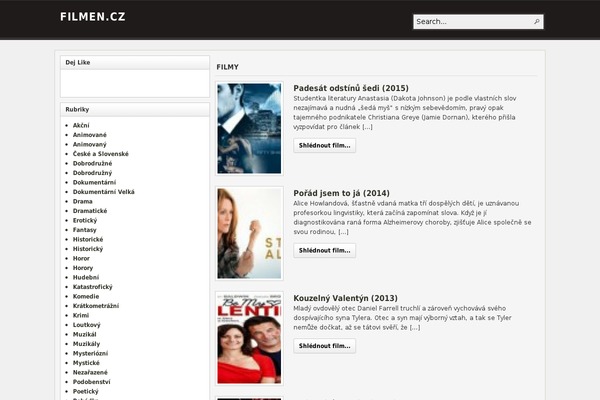Open the Kouzelný Valentýn poster thumbnail

(249, 338)
